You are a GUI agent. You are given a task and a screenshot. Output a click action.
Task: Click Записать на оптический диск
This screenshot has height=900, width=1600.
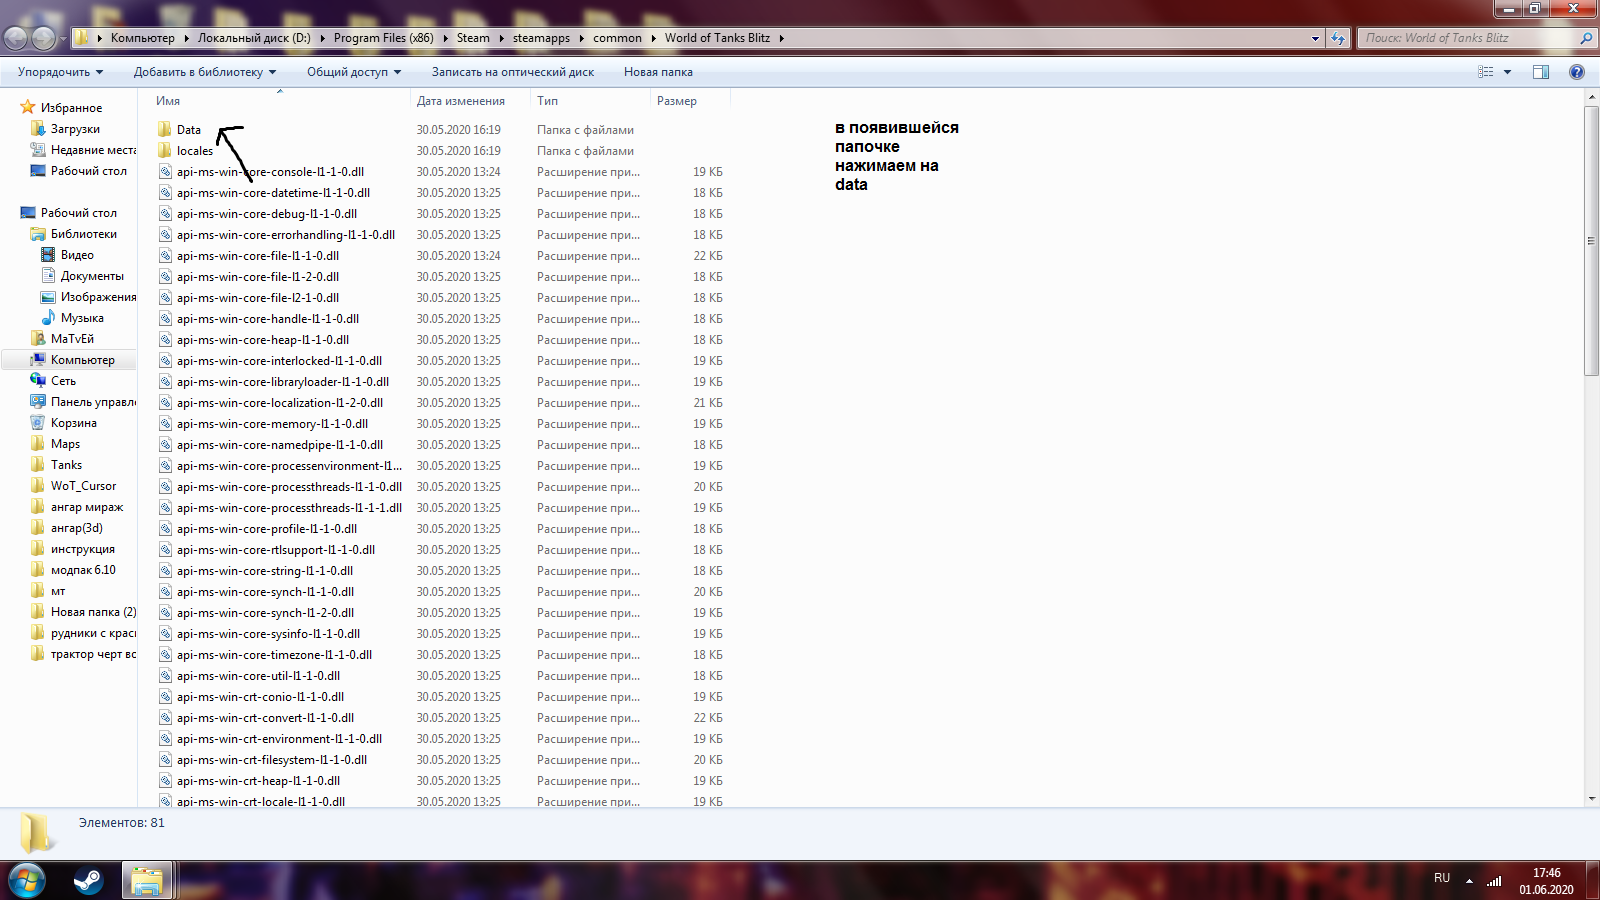(x=513, y=72)
